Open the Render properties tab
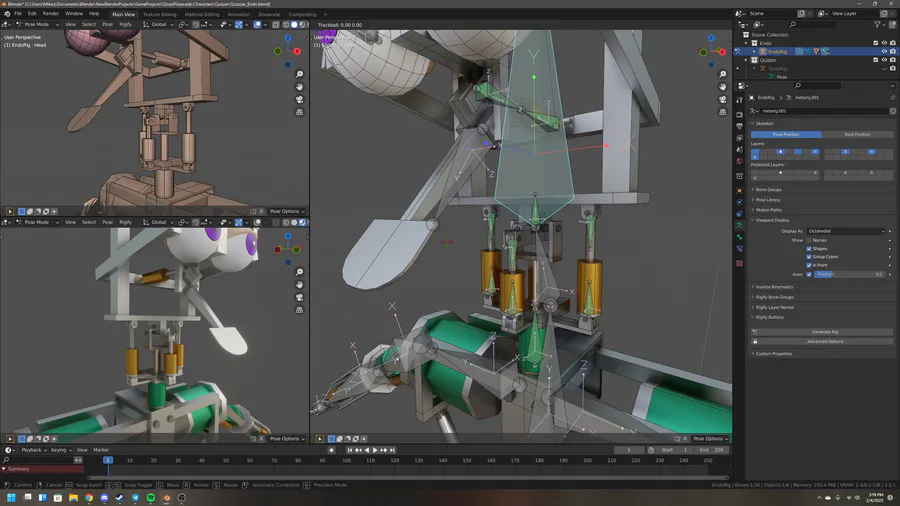Image resolution: width=900 pixels, height=506 pixels. point(739,114)
